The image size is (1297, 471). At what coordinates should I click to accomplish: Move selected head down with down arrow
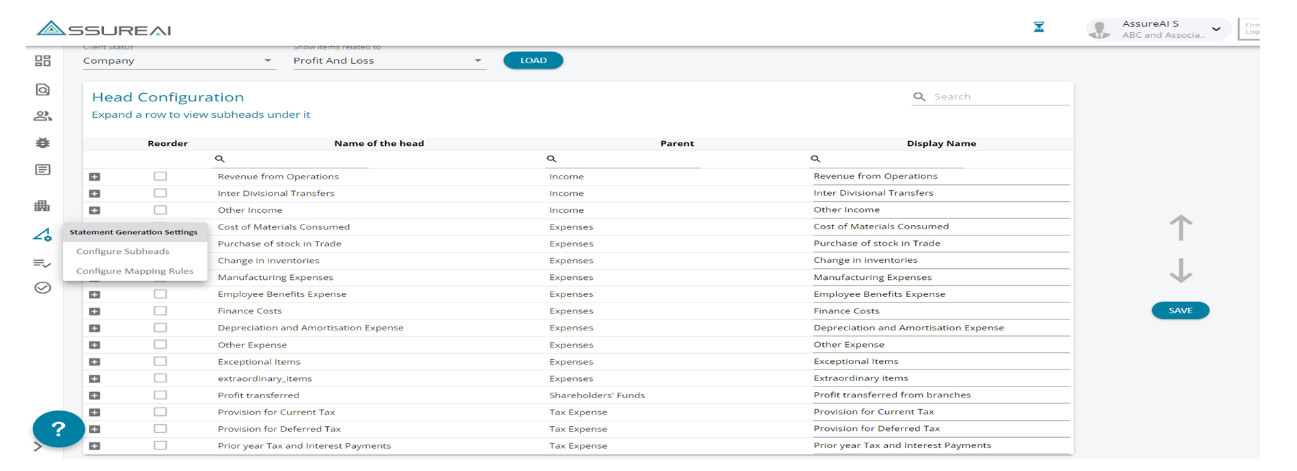(1180, 271)
